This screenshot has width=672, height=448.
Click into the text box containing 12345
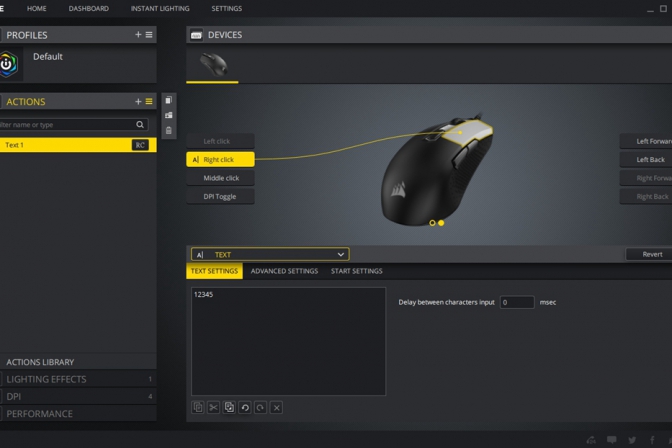coord(288,341)
